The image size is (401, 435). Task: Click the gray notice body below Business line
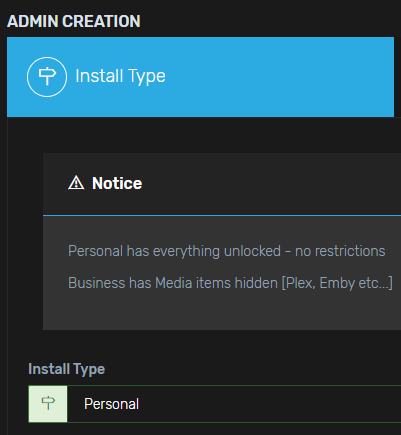(x=222, y=312)
